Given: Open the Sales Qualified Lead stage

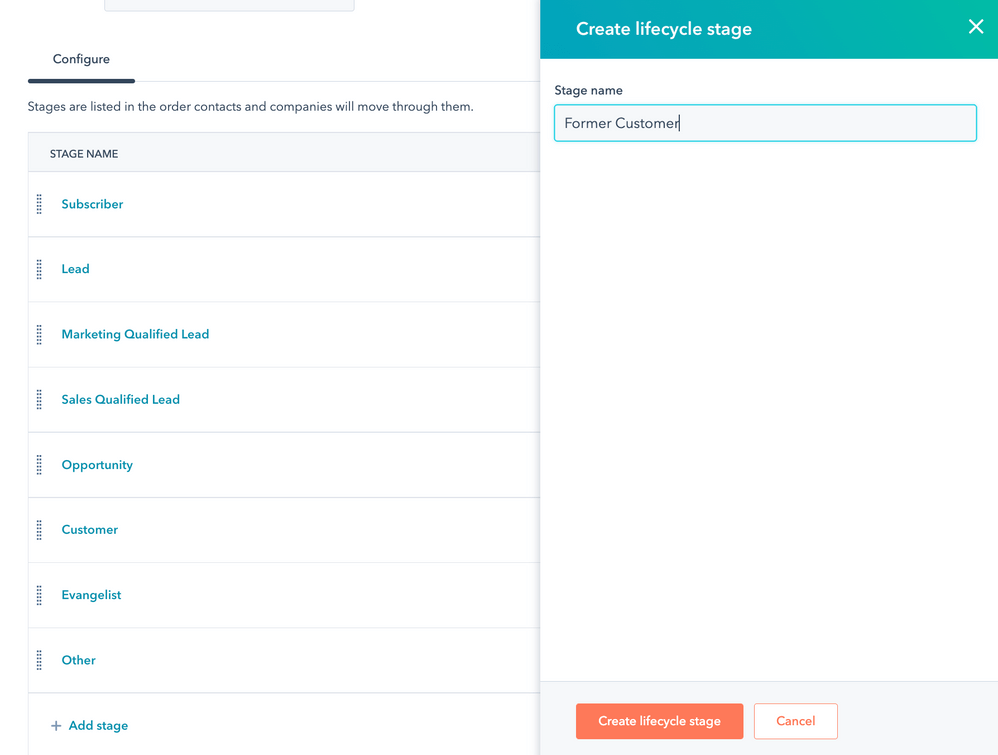Looking at the screenshot, I should coord(120,400).
